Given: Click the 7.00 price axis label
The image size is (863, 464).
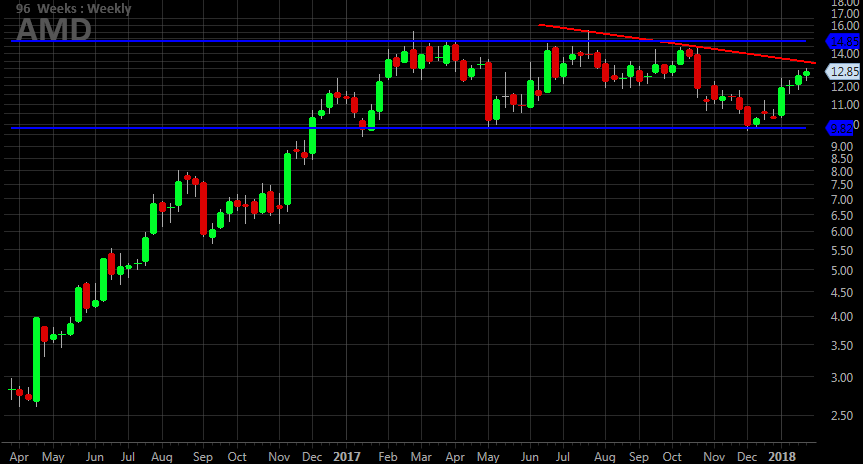Looking at the screenshot, I should click(x=842, y=200).
